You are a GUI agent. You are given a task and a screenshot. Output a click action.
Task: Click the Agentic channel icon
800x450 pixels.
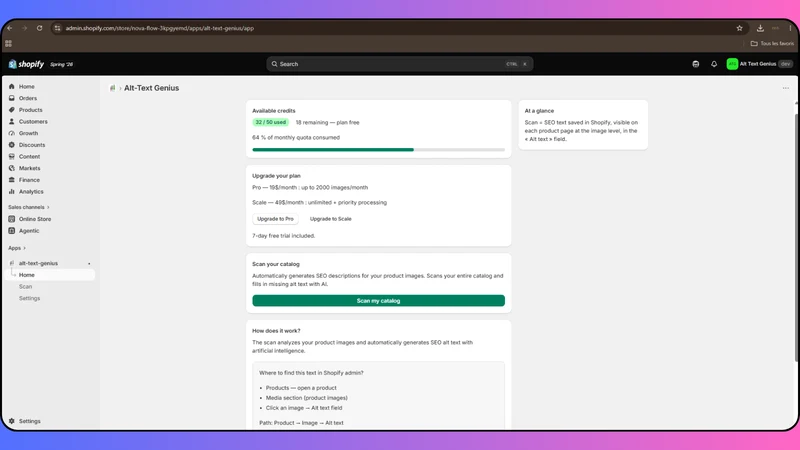pyautogui.click(x=12, y=231)
